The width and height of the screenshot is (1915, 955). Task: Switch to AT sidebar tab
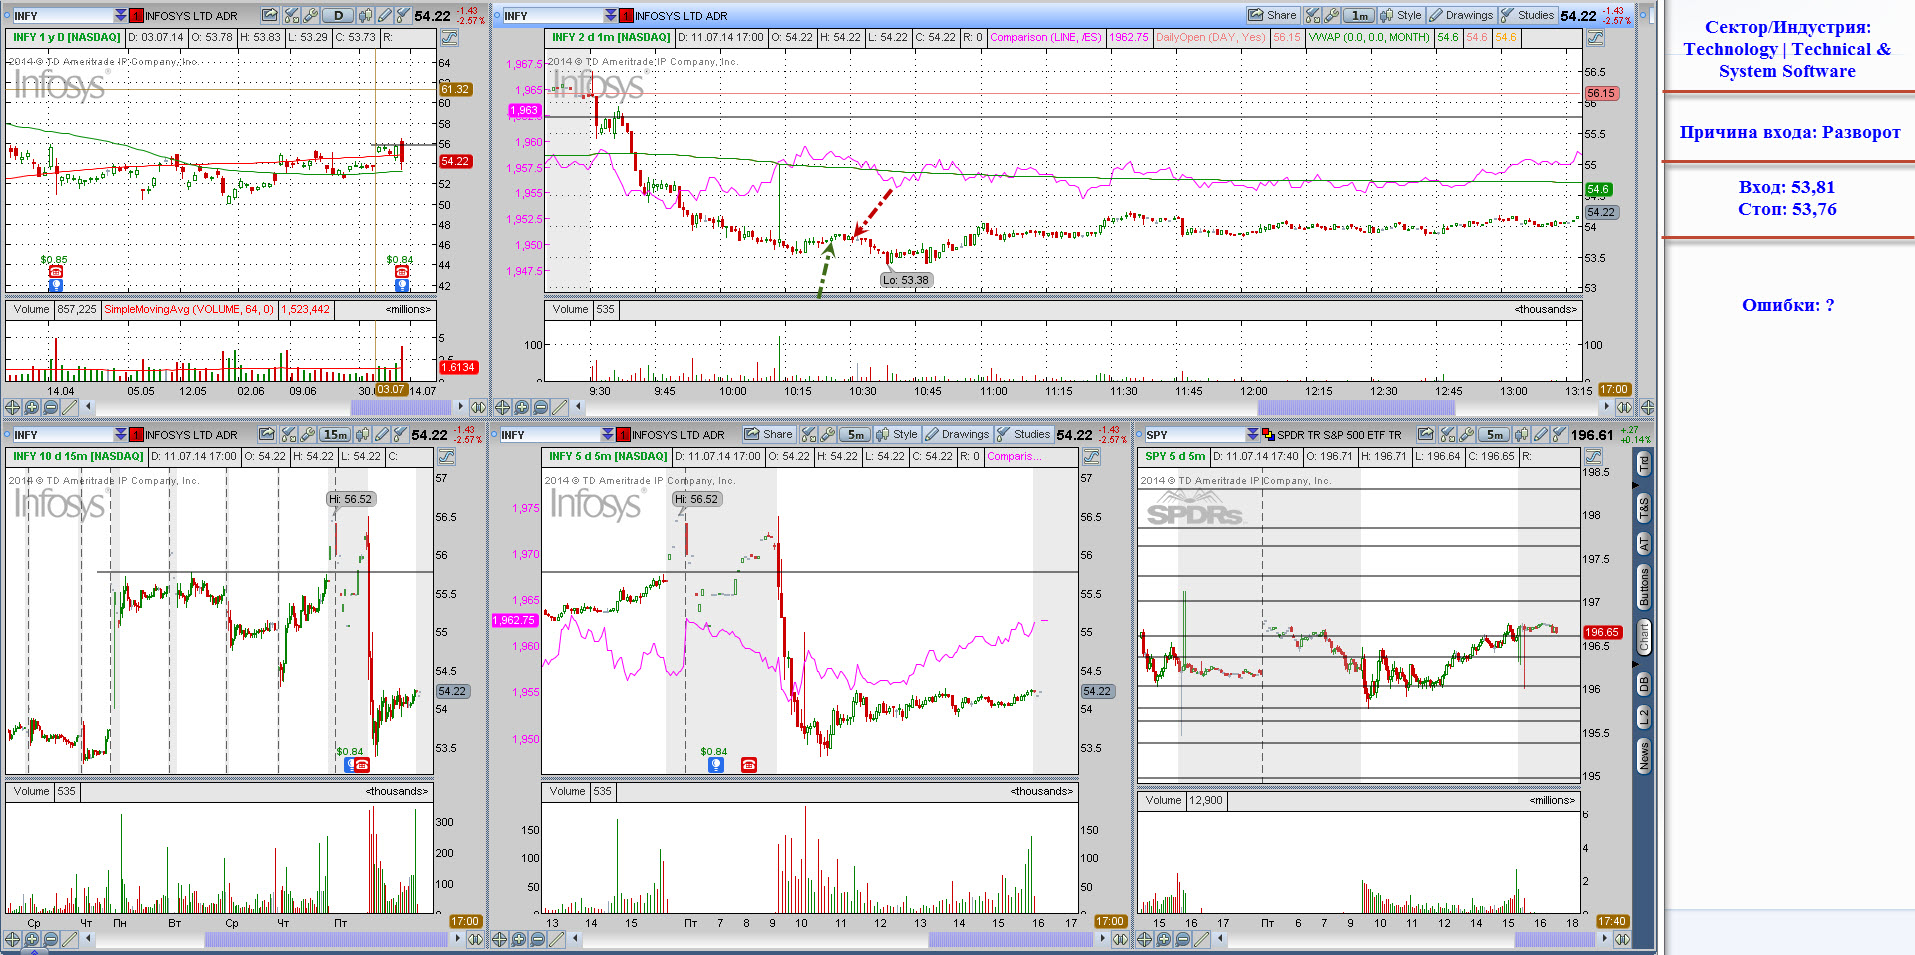[x=1643, y=544]
